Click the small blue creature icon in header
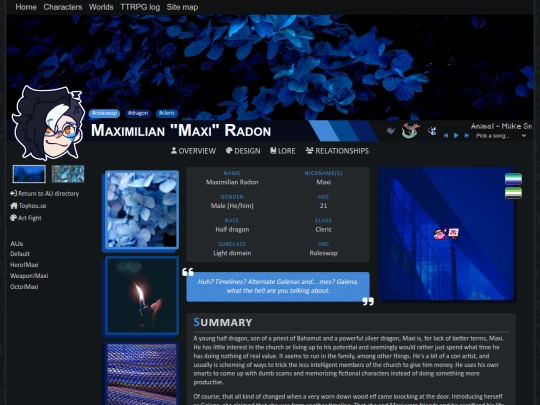 click(432, 131)
